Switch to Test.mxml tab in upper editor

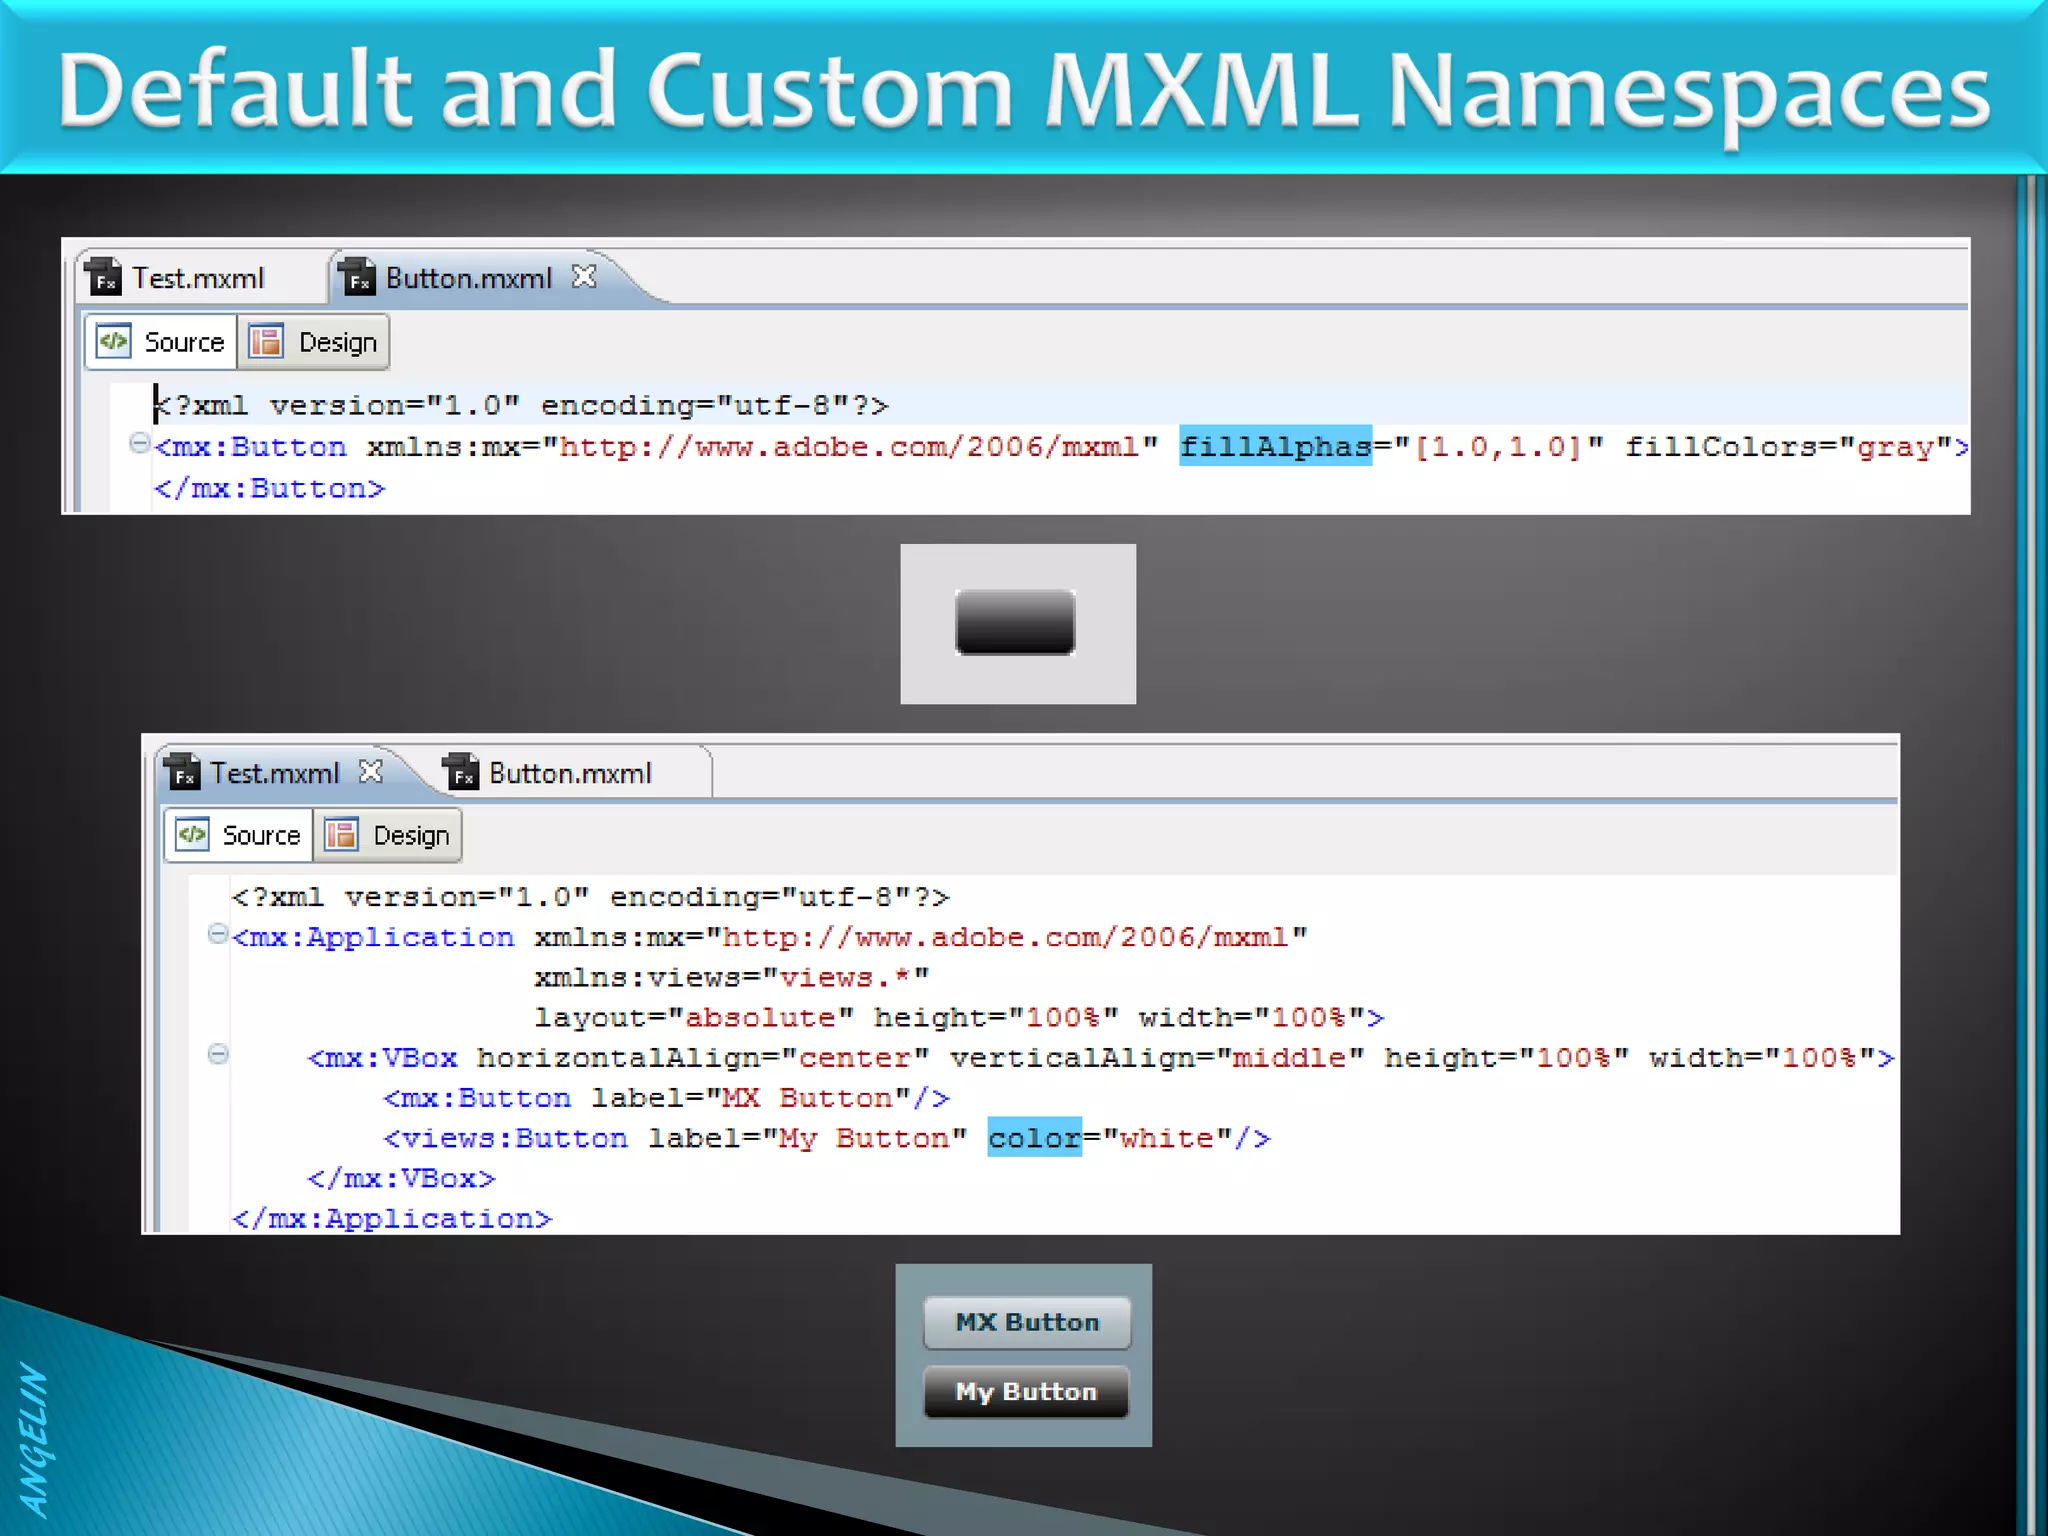coord(198,278)
